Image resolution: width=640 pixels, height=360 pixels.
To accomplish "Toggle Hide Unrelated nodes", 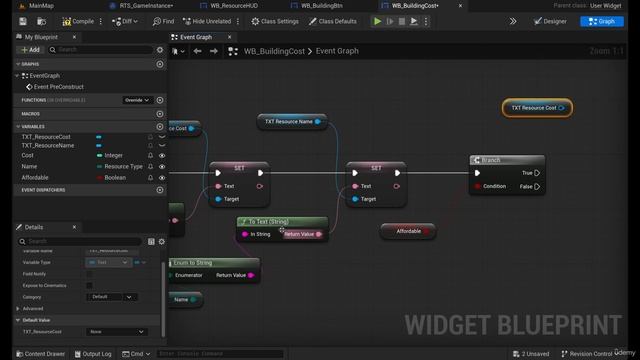I will [x=207, y=21].
